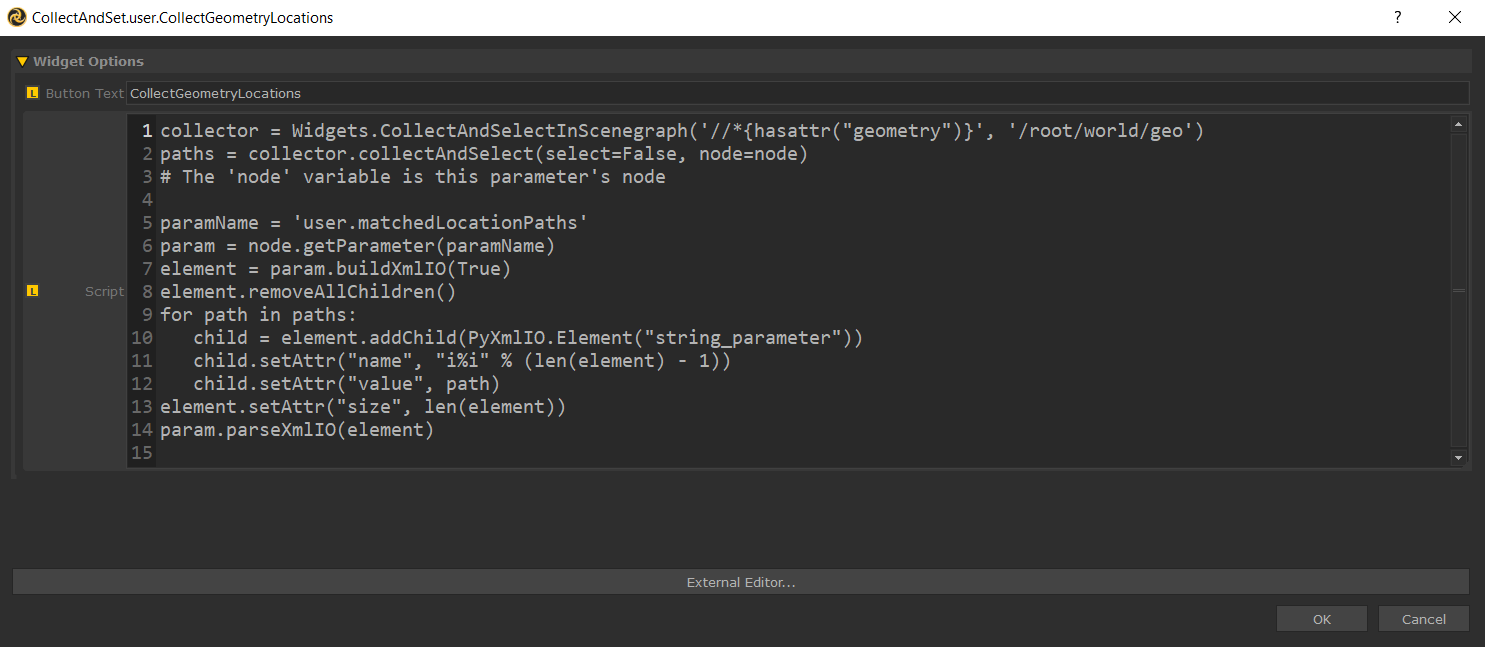Click the Widget Options header text
Image resolution: width=1485 pixels, height=647 pixels.
88,62
